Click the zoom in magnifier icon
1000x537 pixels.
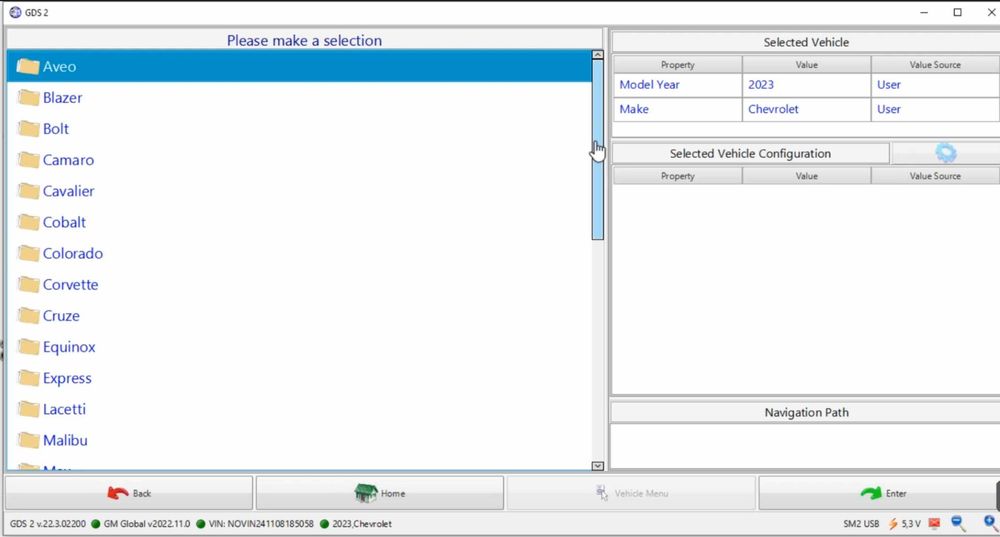click(990, 524)
